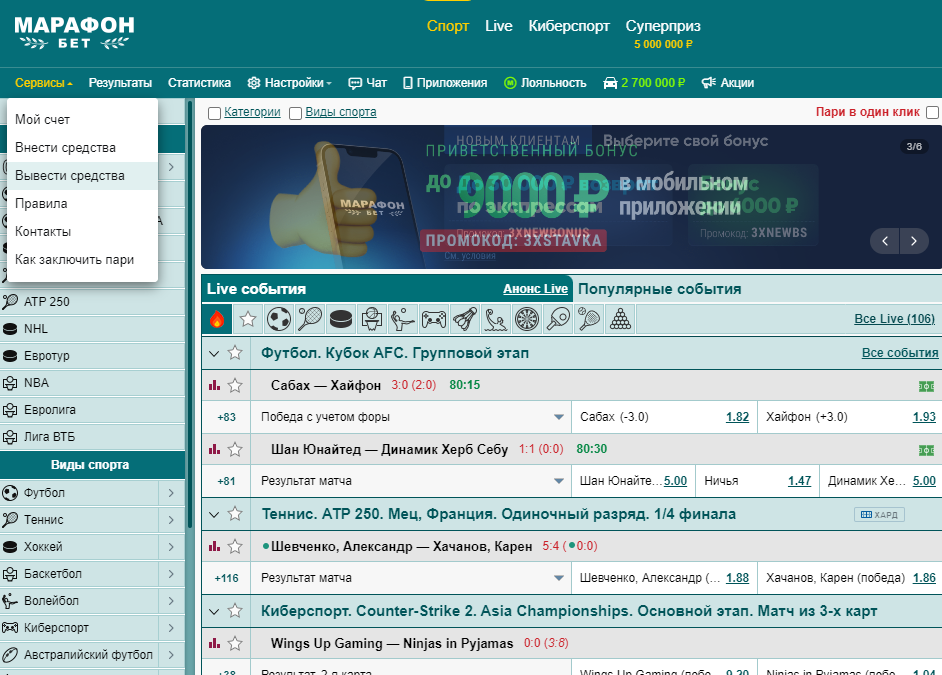Screen dimensions: 942x675
Task: Filter live events by tennis racket icon
Action: (310, 319)
